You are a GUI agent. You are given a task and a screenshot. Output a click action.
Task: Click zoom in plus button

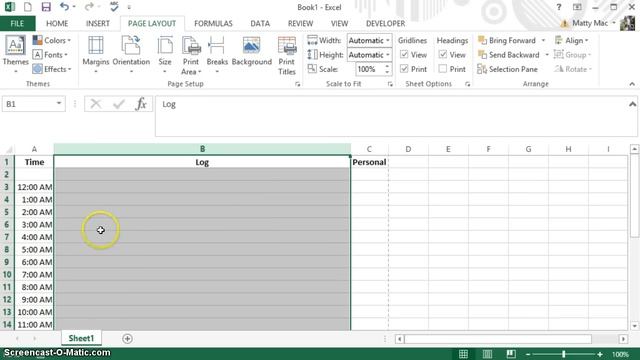[x=600, y=354]
